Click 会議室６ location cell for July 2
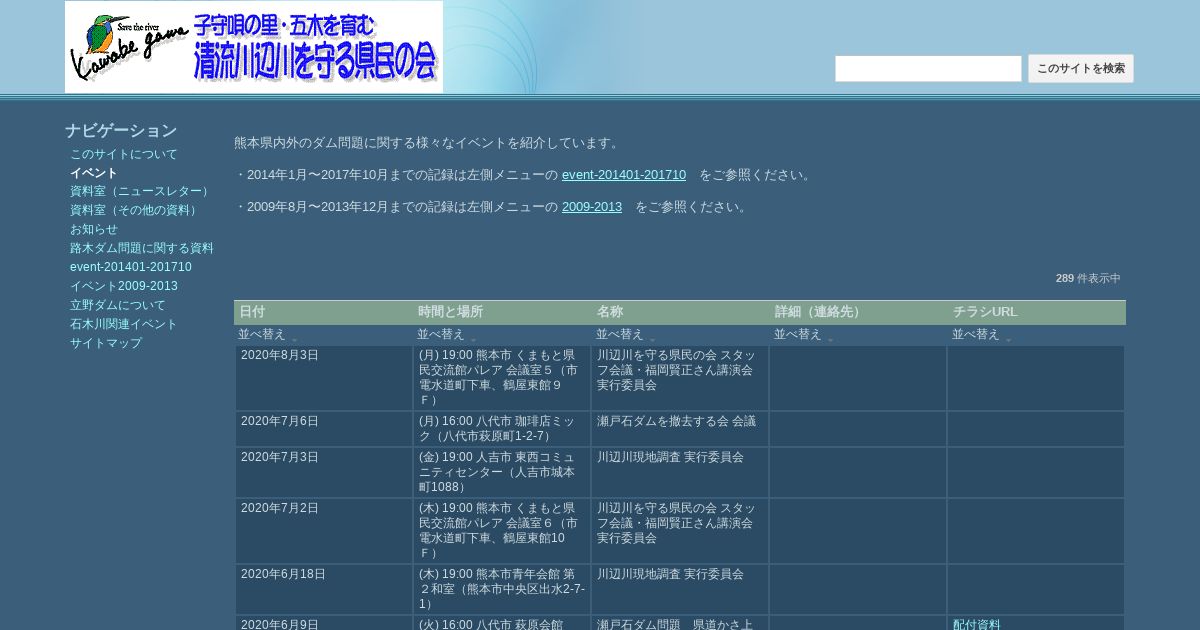Screen dimensions: 1200x630 [502, 531]
